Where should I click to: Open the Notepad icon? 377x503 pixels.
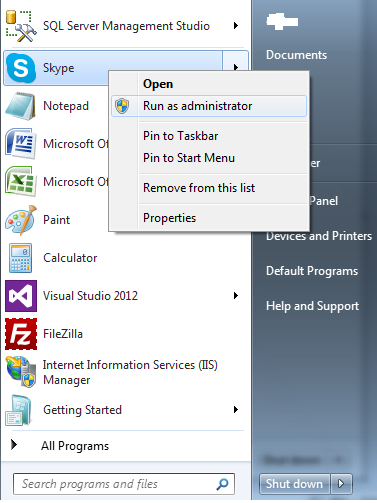point(21,106)
